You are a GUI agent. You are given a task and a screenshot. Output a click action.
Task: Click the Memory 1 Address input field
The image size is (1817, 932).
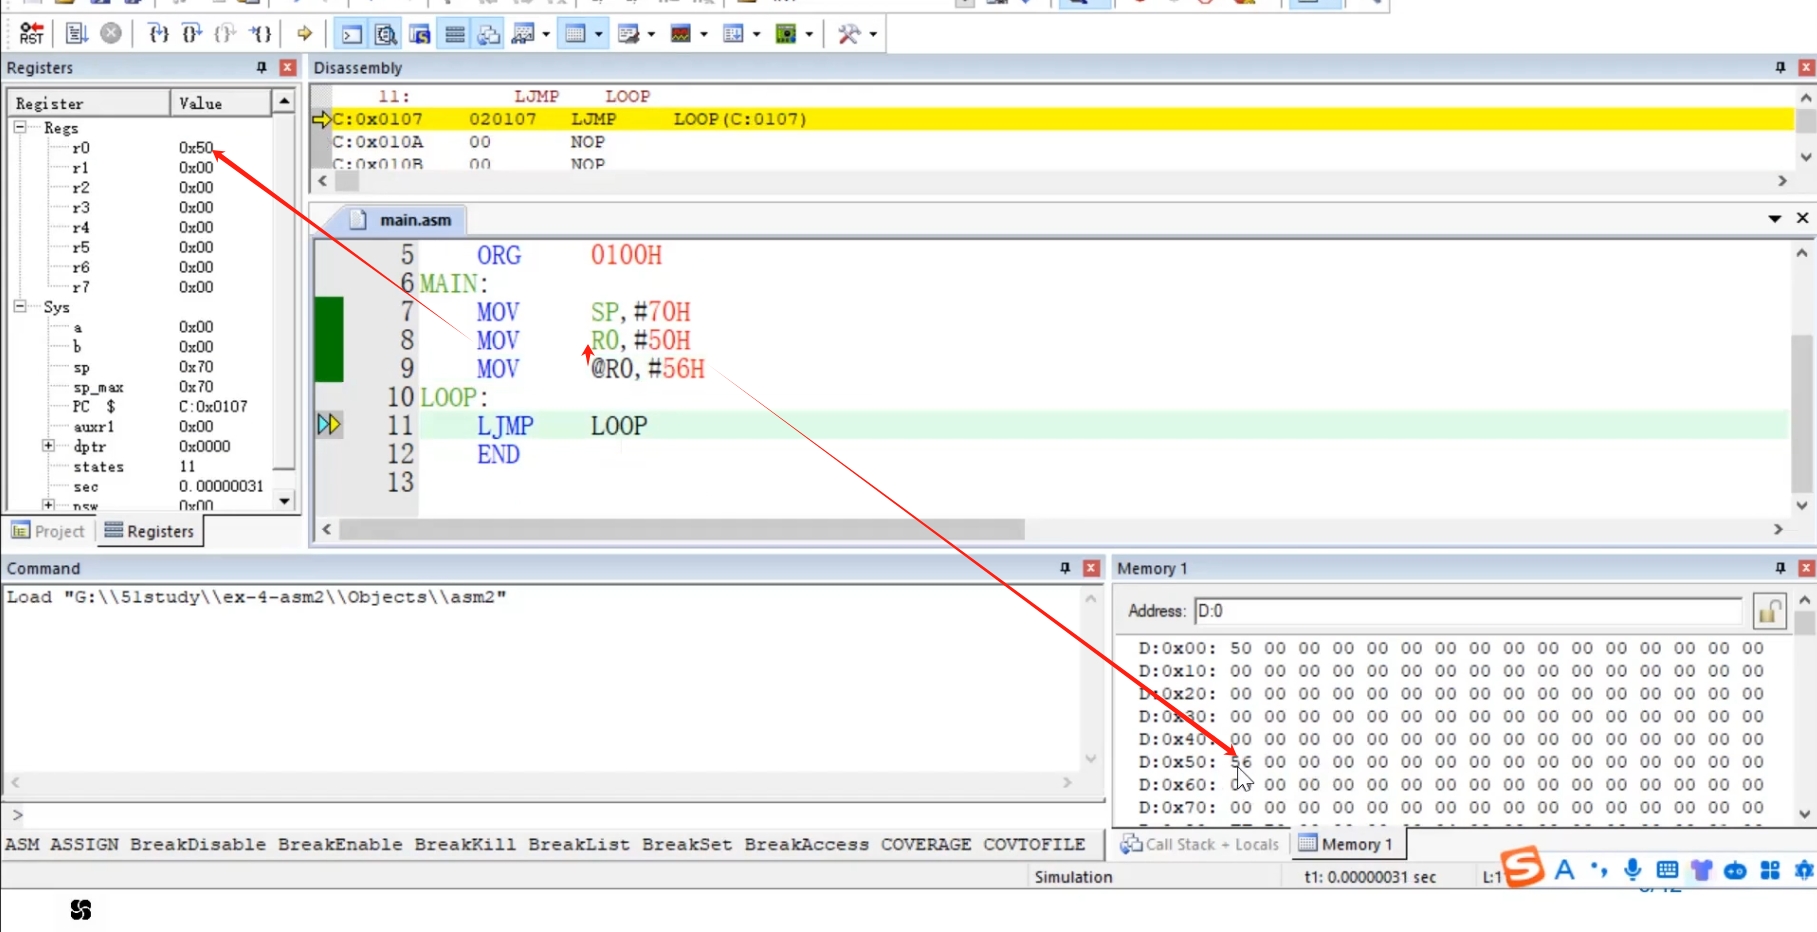click(1468, 611)
